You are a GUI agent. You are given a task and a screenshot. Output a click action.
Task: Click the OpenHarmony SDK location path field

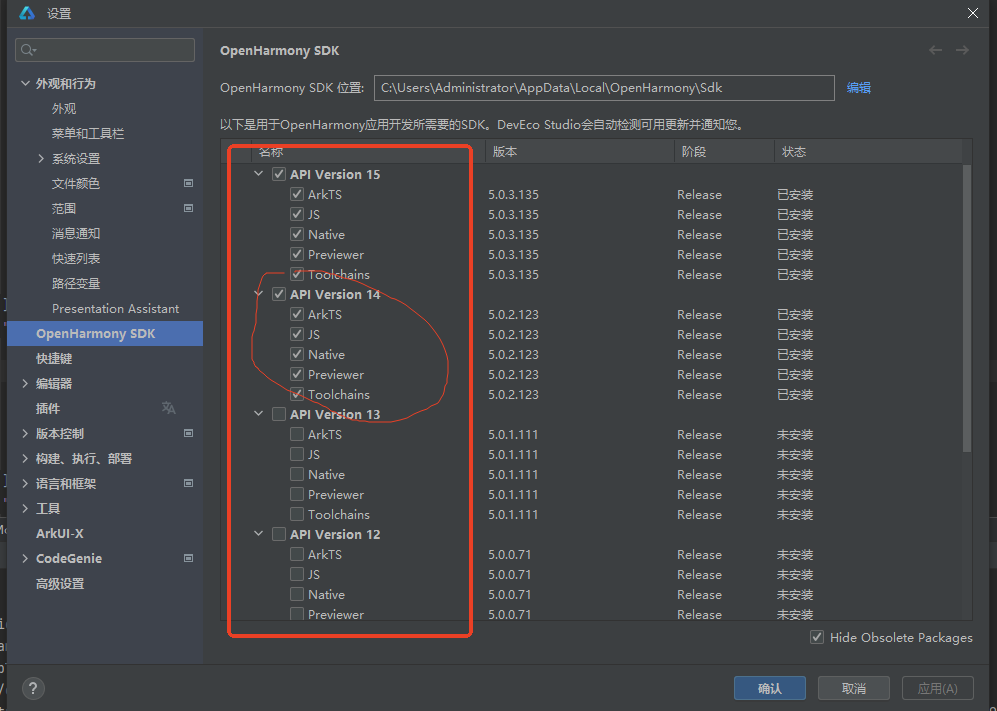tap(604, 88)
